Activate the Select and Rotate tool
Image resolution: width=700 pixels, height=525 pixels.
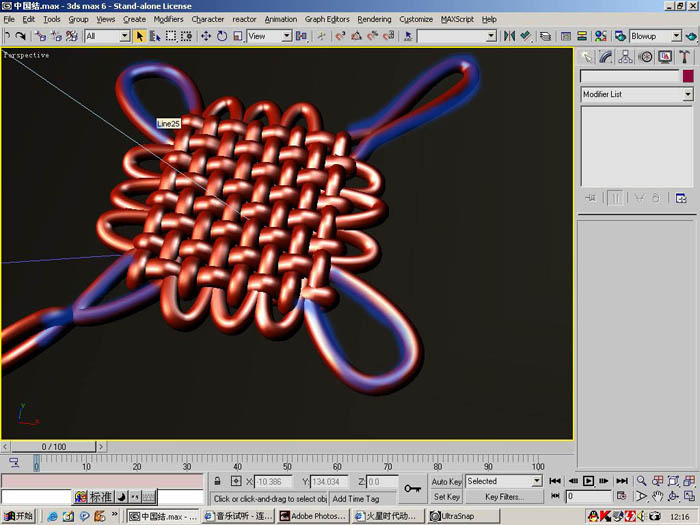(x=222, y=36)
